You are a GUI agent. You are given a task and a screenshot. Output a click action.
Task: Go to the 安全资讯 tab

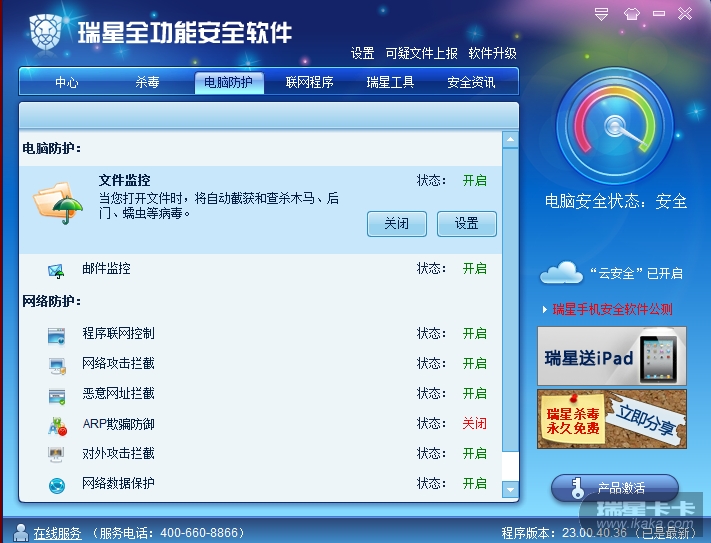point(471,82)
